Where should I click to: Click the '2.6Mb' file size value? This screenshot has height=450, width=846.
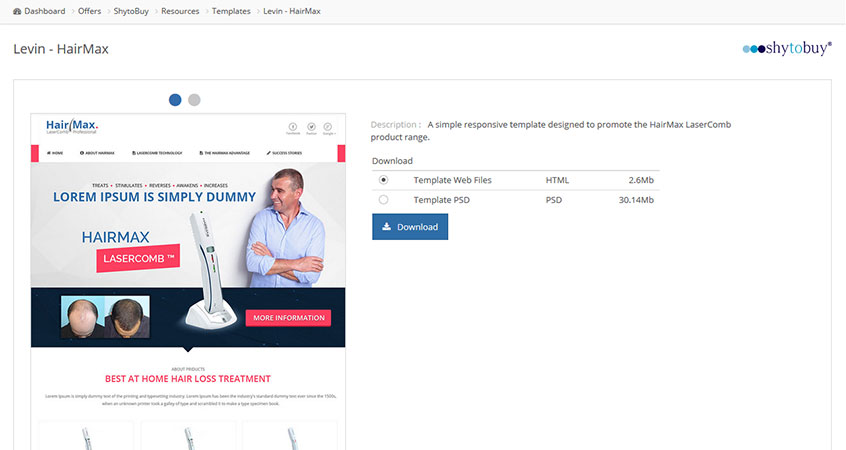click(x=641, y=180)
